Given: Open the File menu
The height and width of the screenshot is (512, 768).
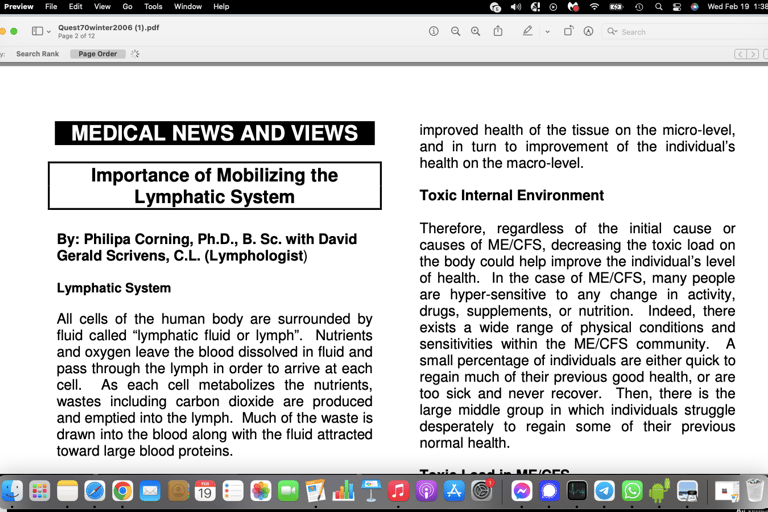Looking at the screenshot, I should [51, 6].
